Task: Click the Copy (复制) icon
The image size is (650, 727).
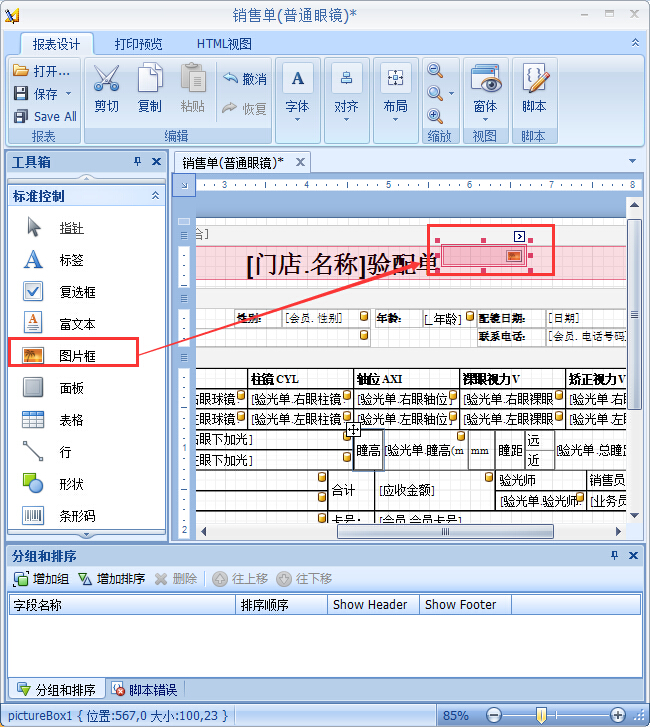Action: pyautogui.click(x=150, y=80)
